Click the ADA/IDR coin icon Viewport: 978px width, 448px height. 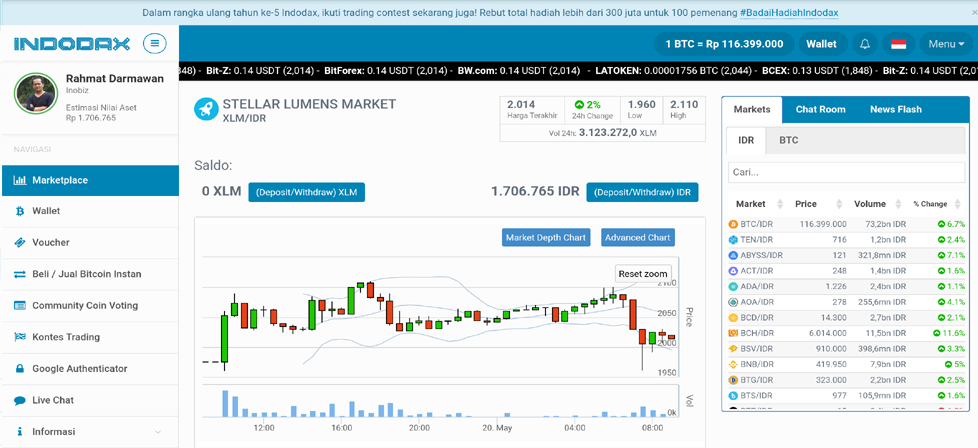coord(733,286)
